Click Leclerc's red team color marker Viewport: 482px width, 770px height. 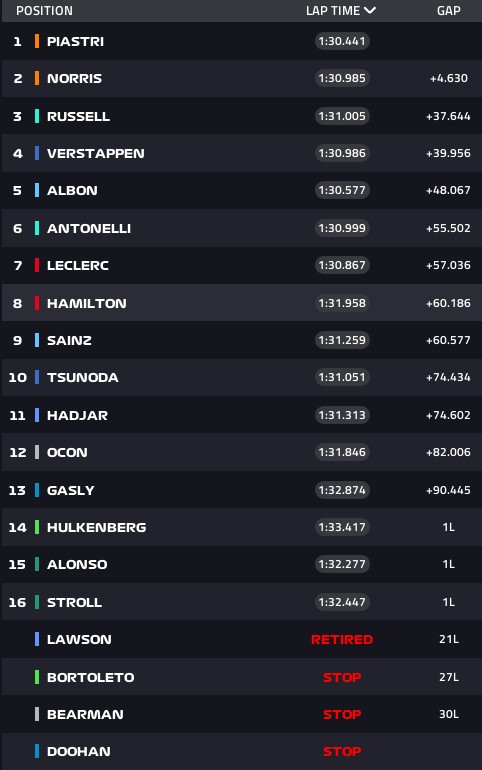(37, 265)
